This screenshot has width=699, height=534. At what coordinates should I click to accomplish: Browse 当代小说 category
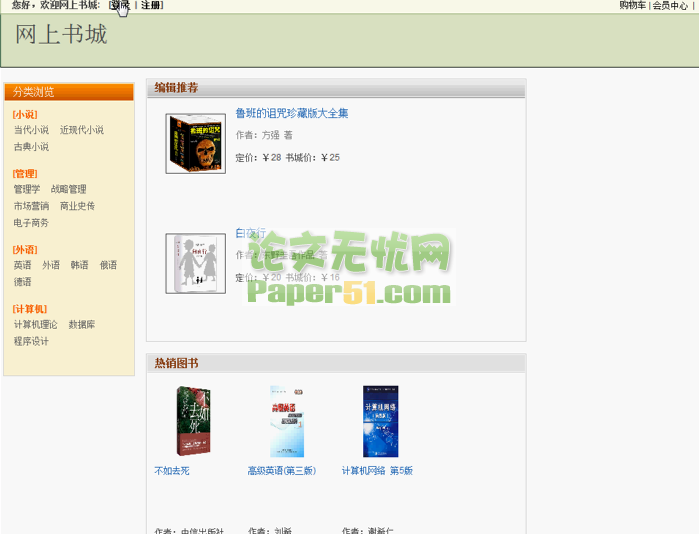tap(31, 130)
